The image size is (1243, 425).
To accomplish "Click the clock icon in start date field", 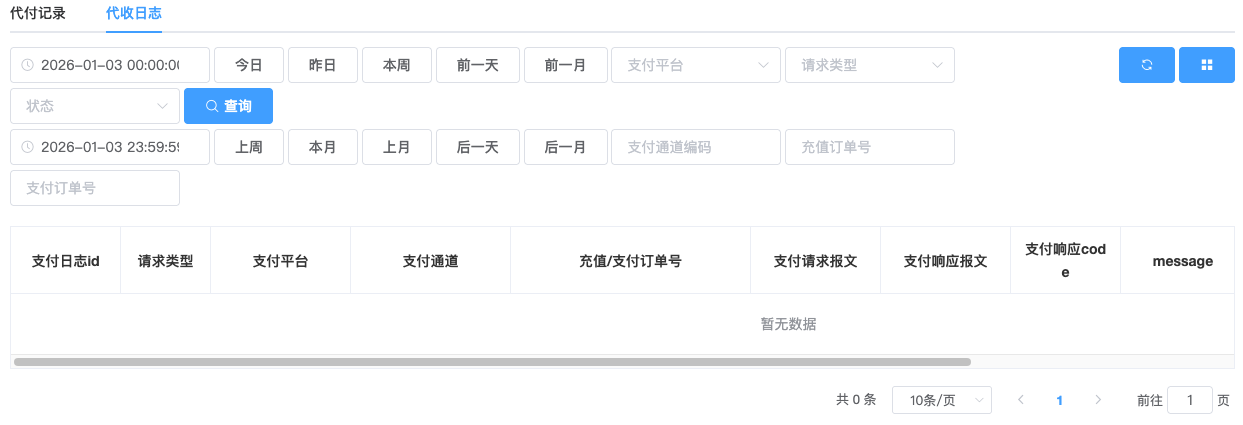I will point(27,65).
